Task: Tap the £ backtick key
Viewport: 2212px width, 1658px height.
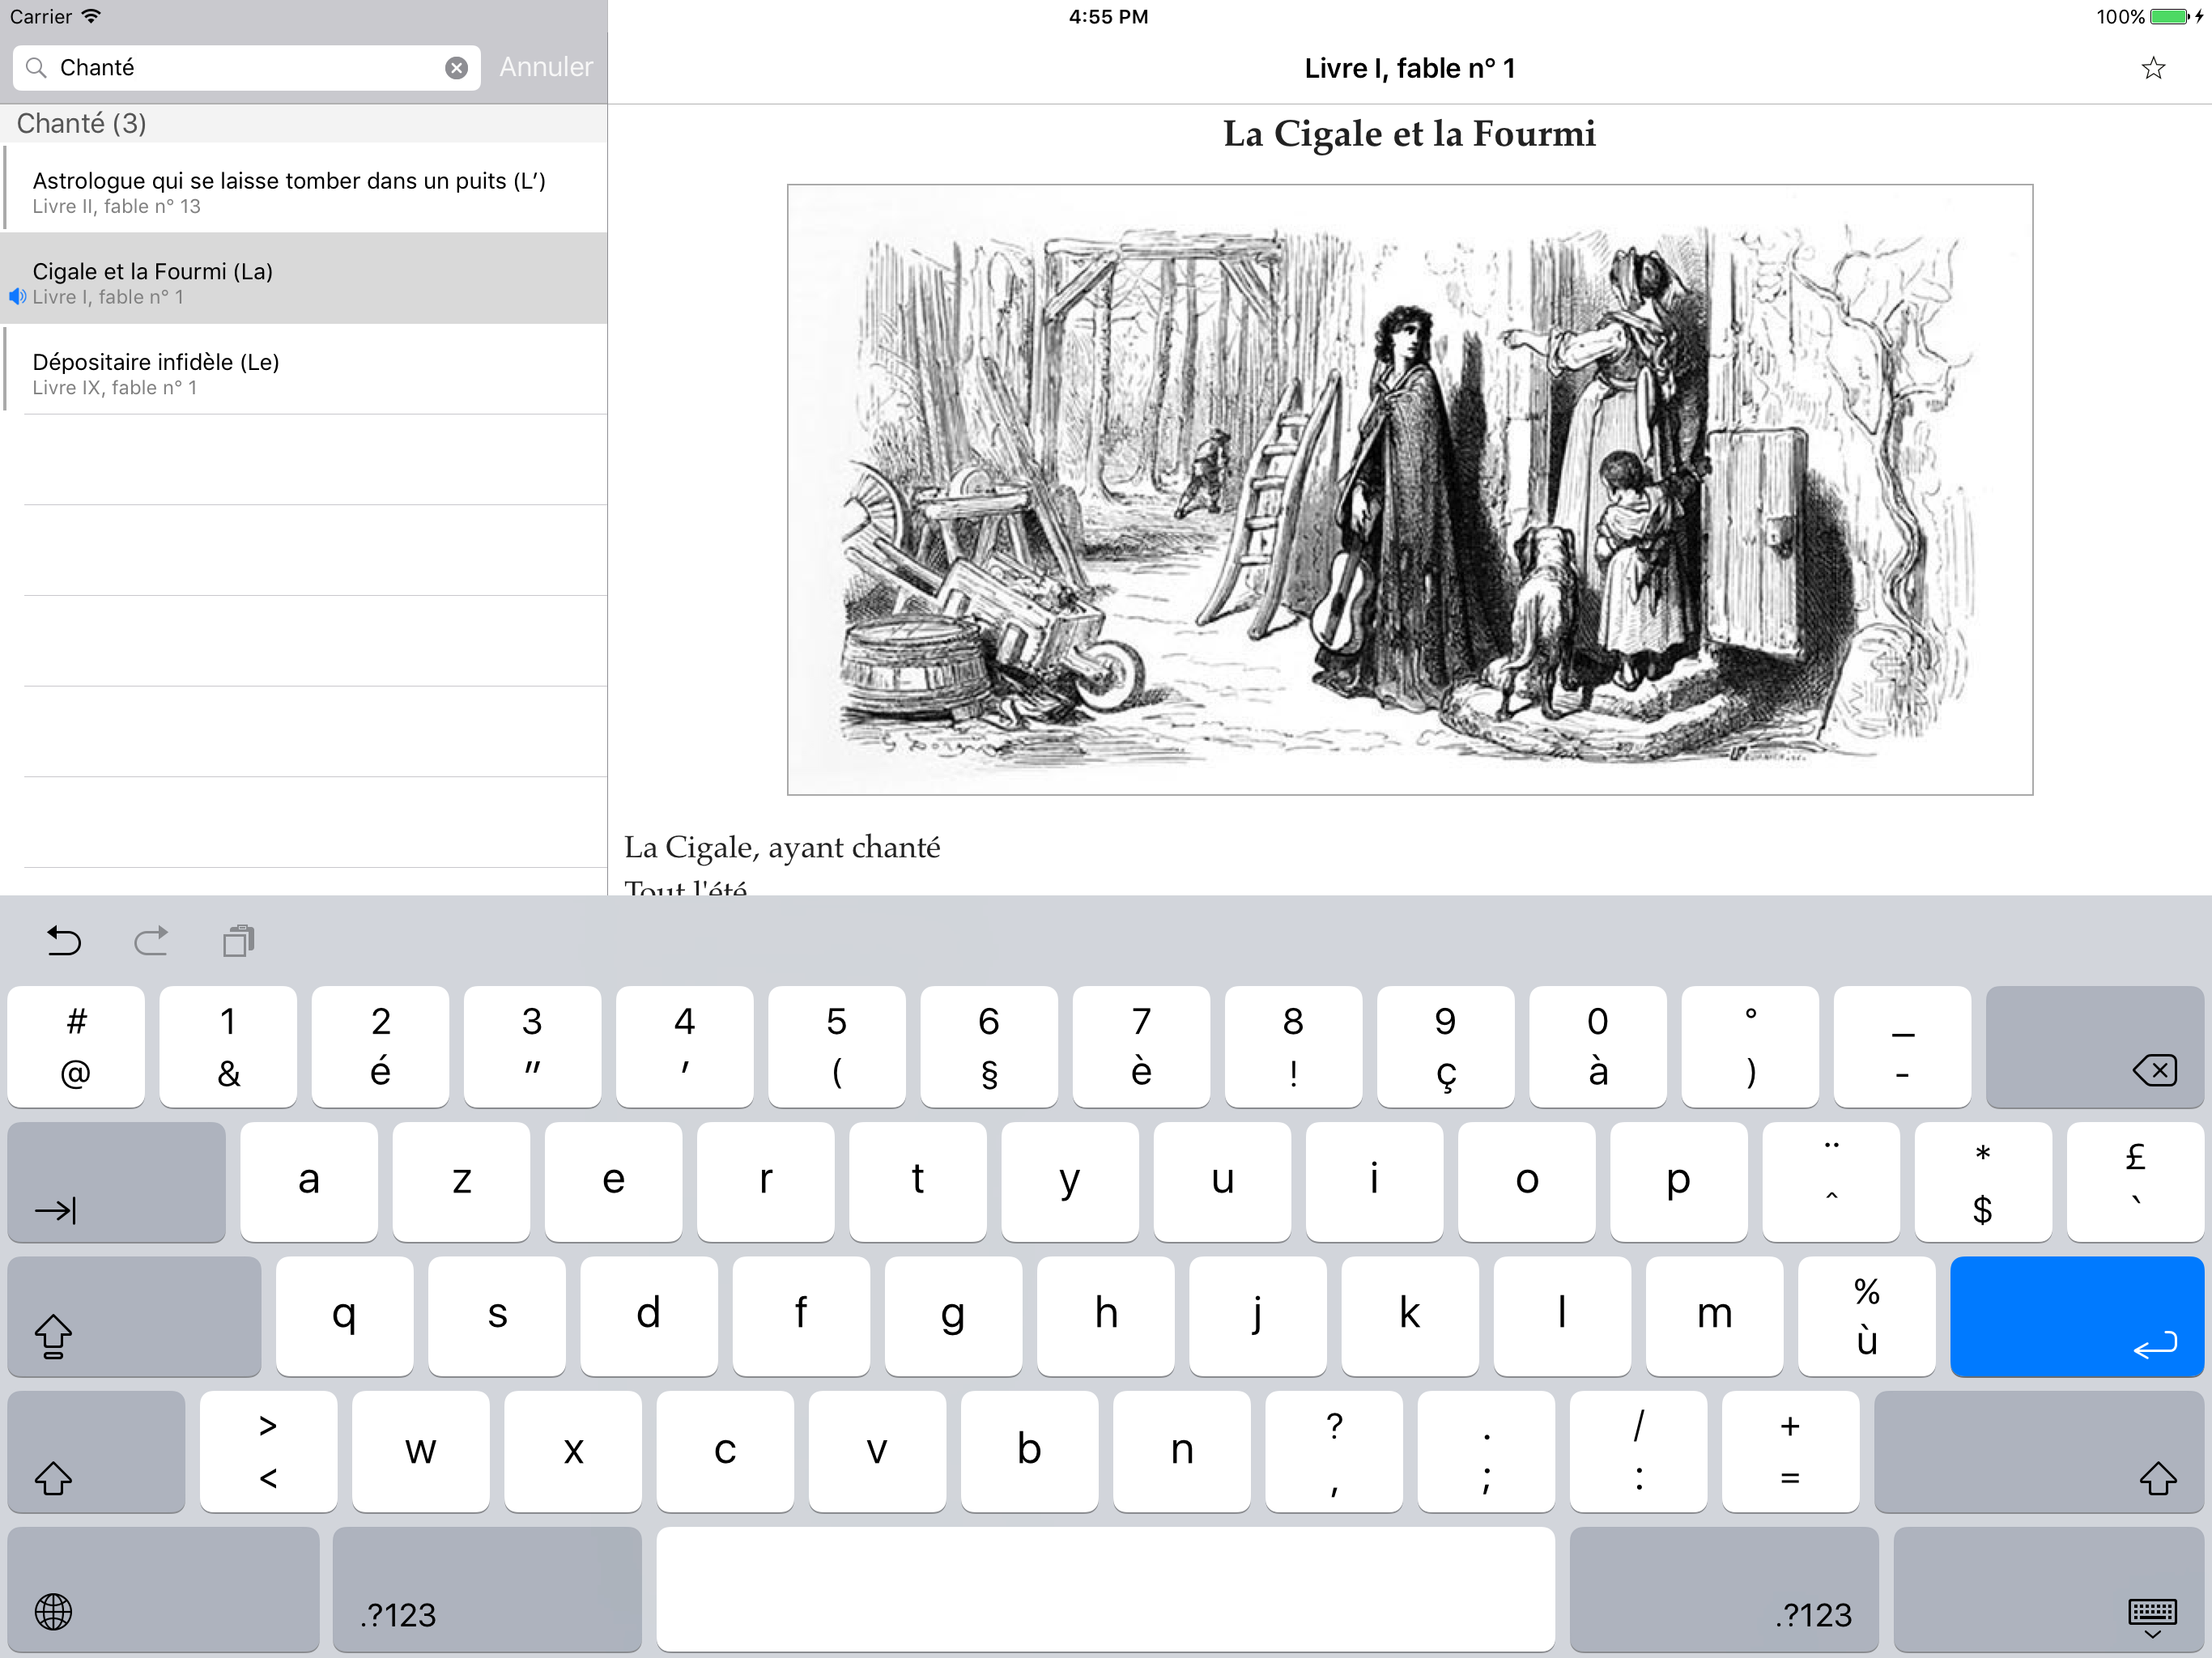Action: [x=2135, y=1182]
